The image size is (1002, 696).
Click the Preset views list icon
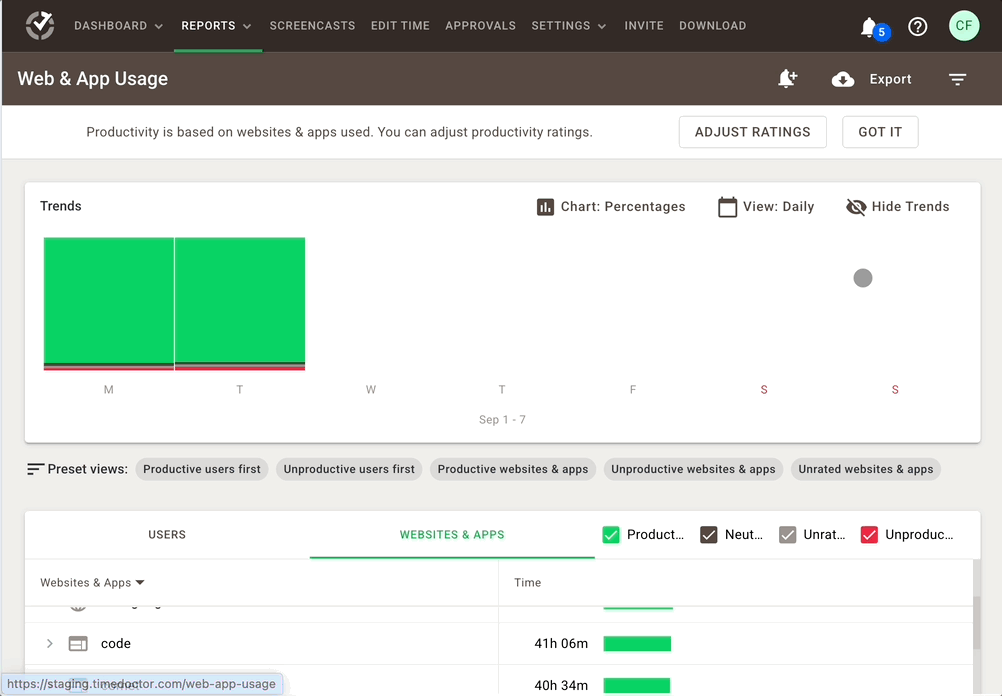point(35,469)
